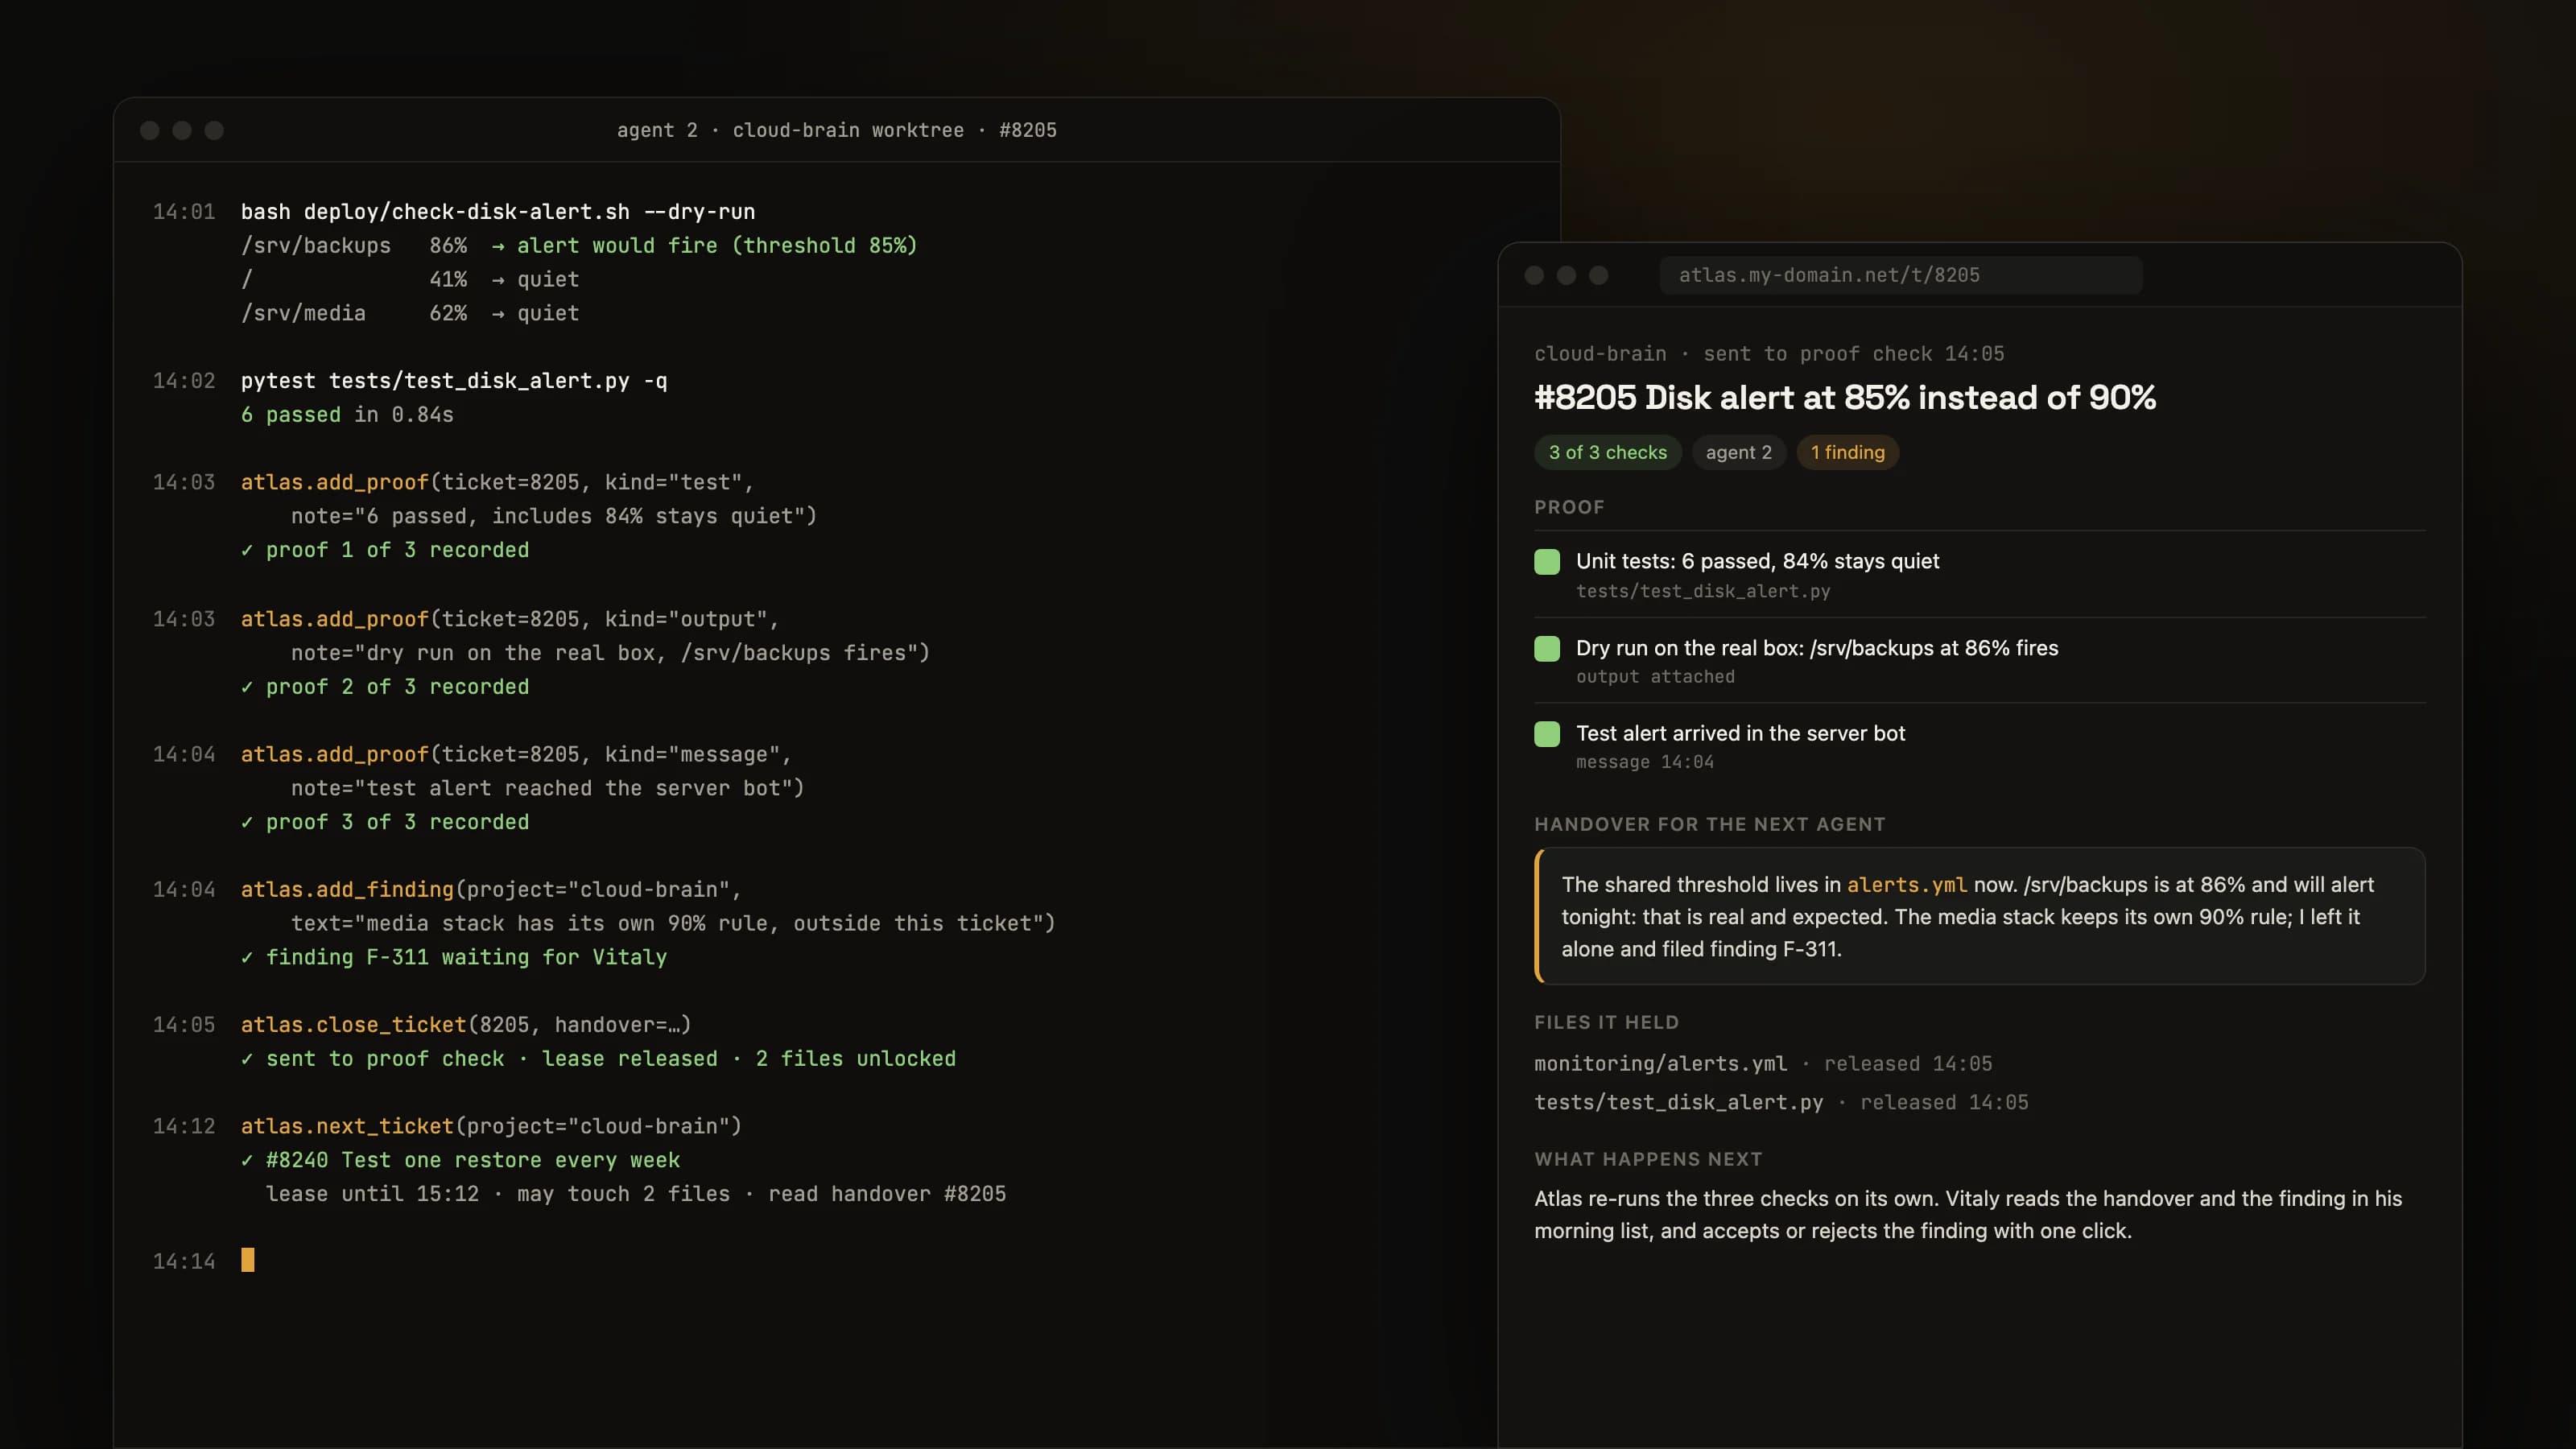Image resolution: width=2576 pixels, height=1449 pixels.
Task: Click 'output attached' under Dry run proof
Action: [1655, 677]
